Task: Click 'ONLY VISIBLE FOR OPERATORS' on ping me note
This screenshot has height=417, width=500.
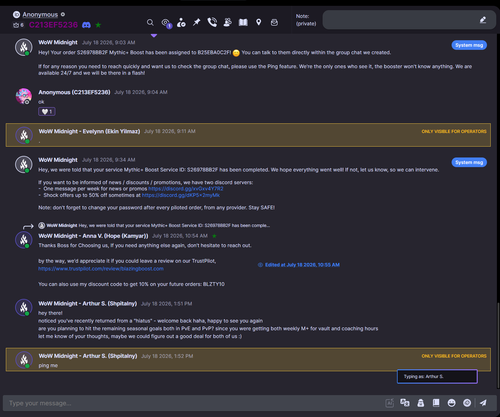Action: pos(454,356)
